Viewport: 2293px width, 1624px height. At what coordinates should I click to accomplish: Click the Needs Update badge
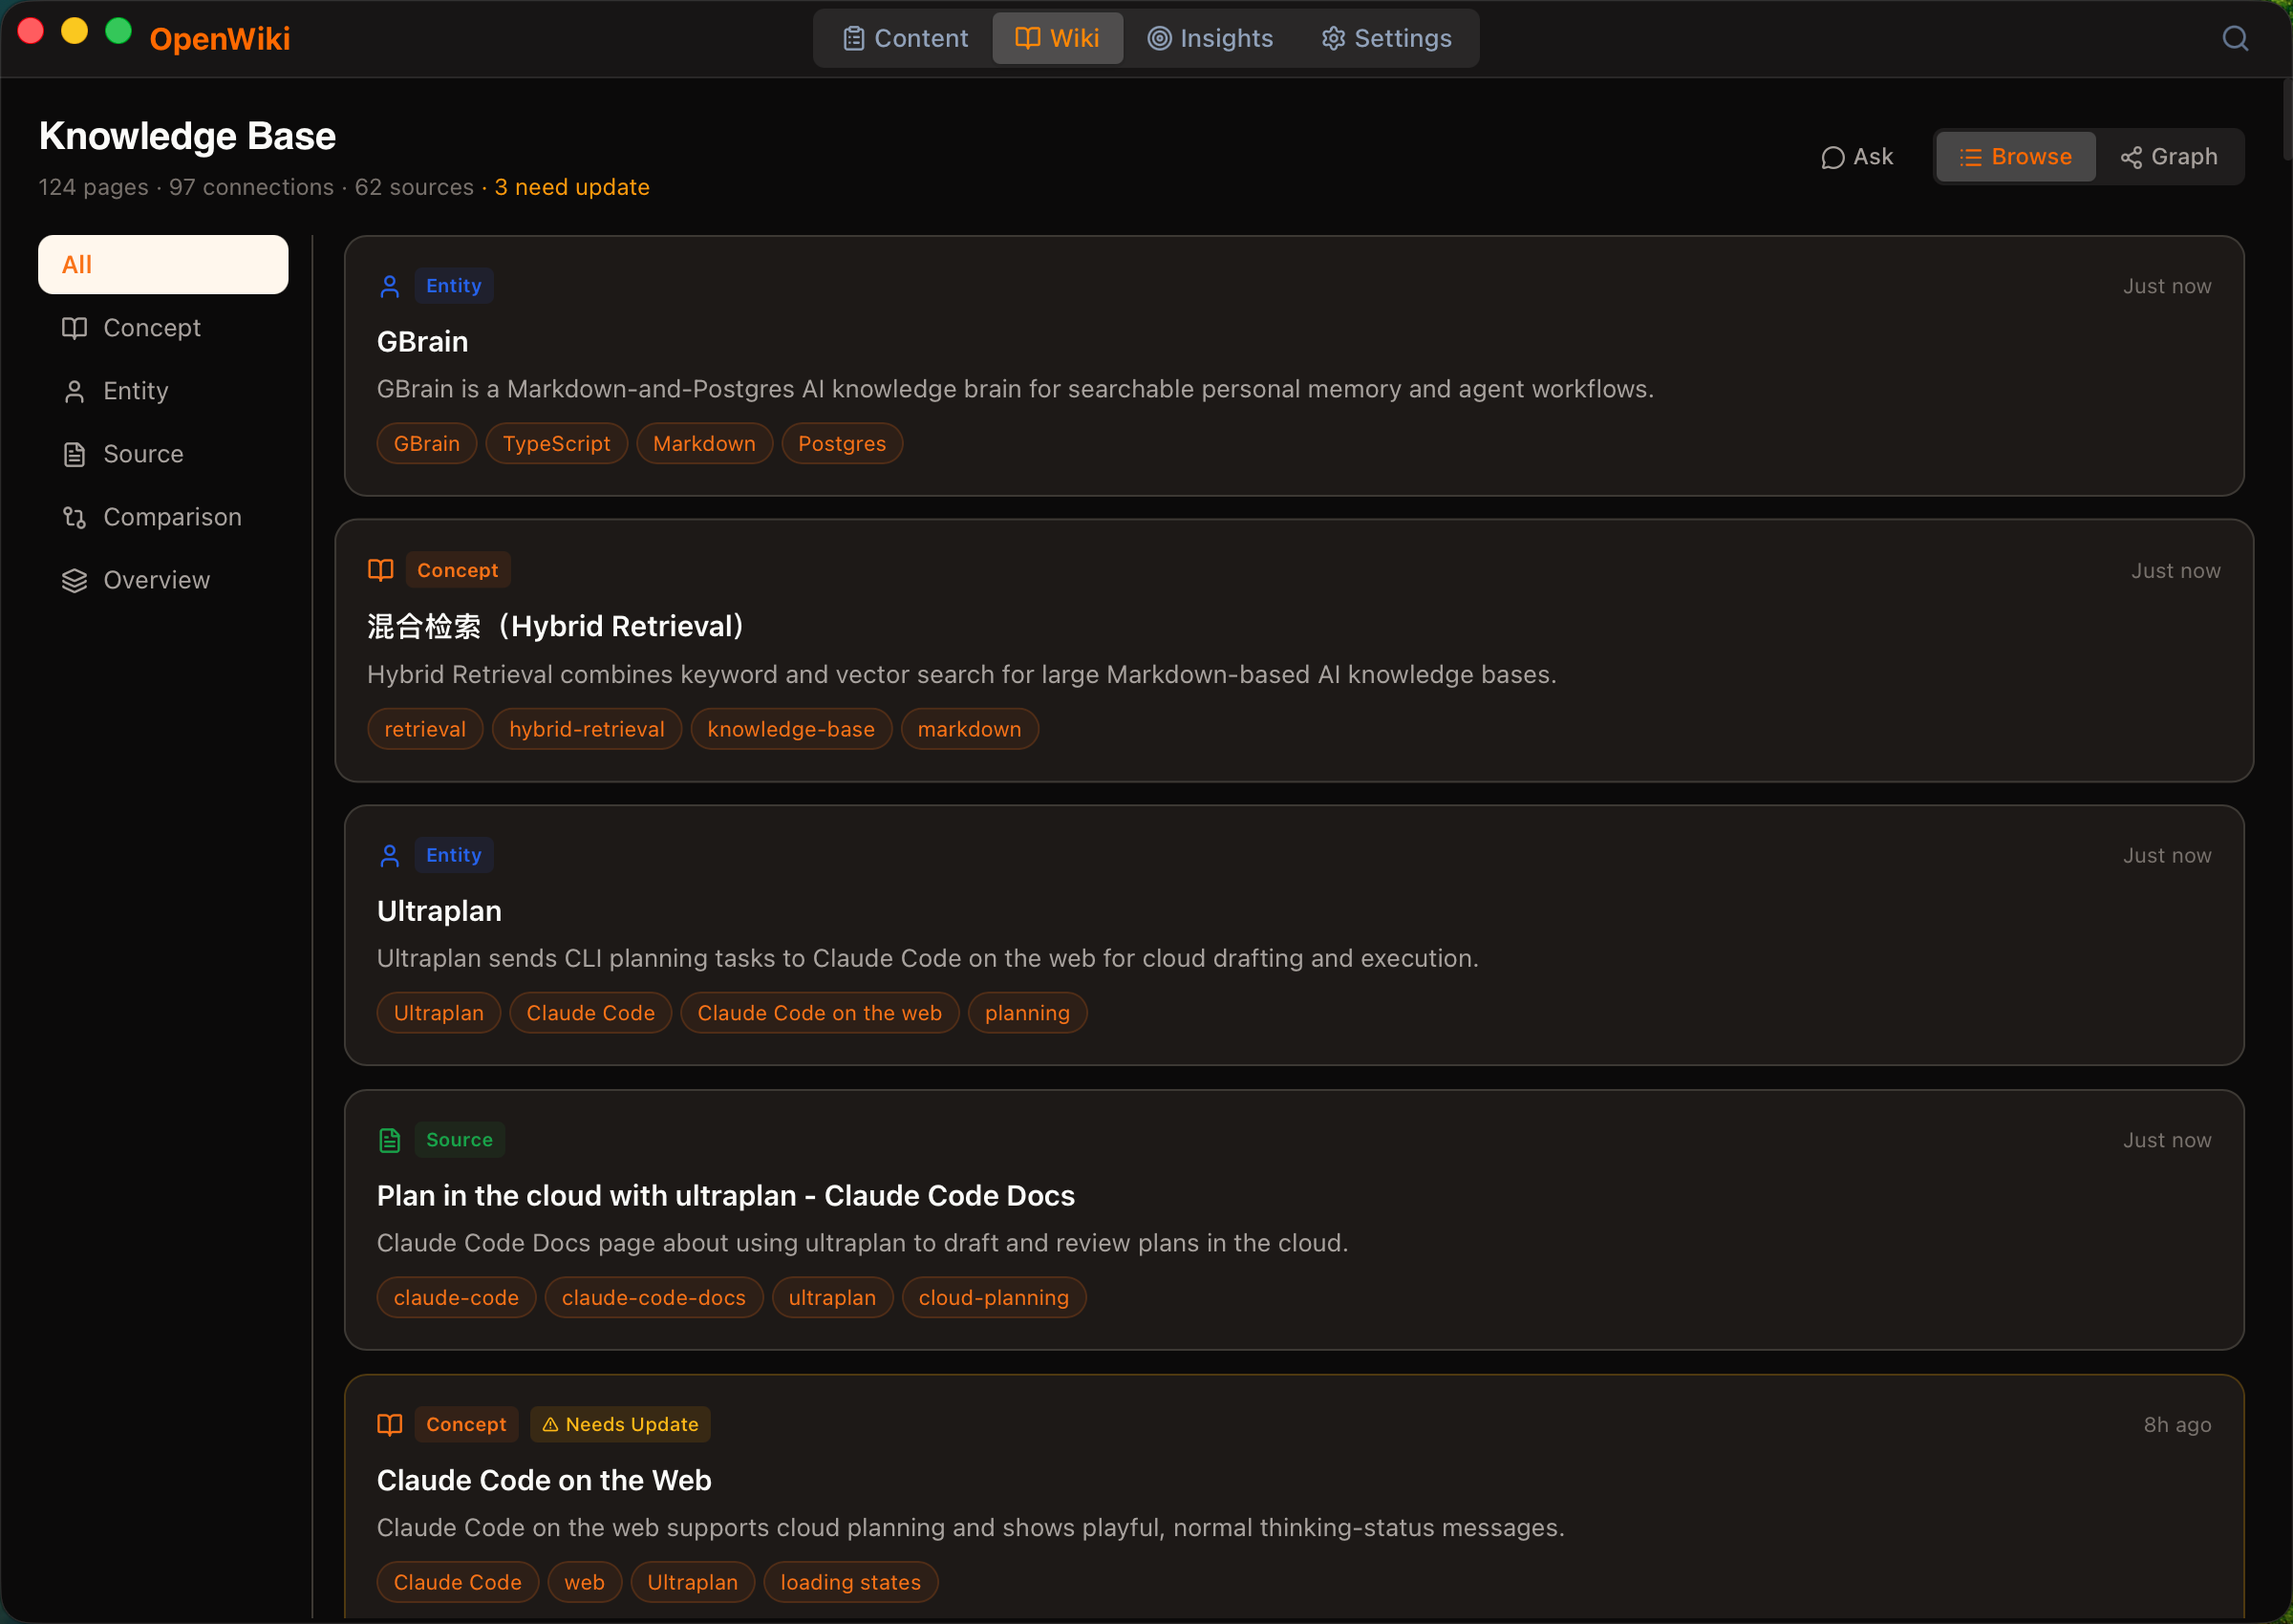pos(621,1425)
